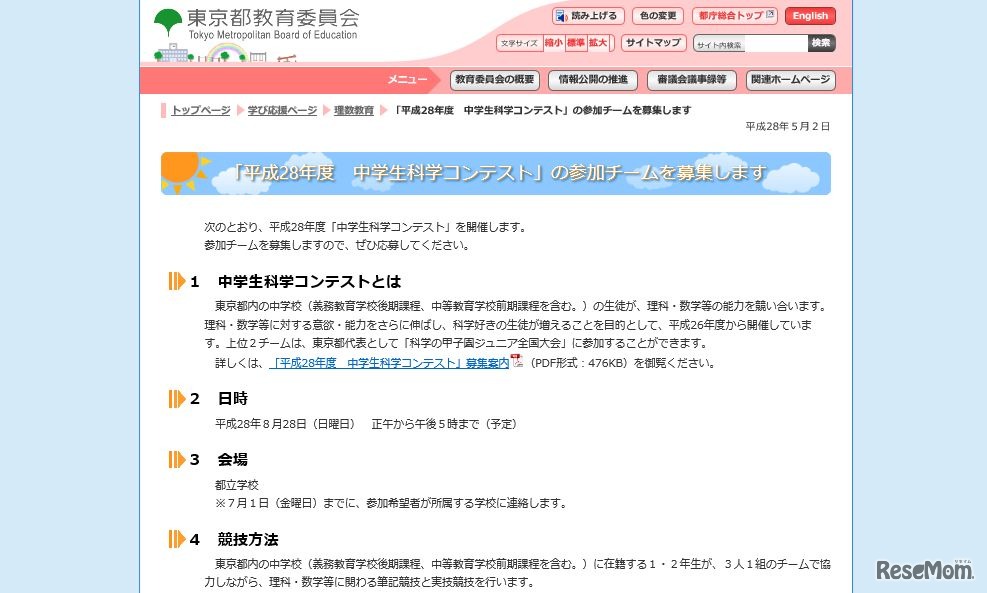Viewport: 987px width, 593px height.
Task: Click the date text 平成28年5月2日
Action: (x=787, y=127)
